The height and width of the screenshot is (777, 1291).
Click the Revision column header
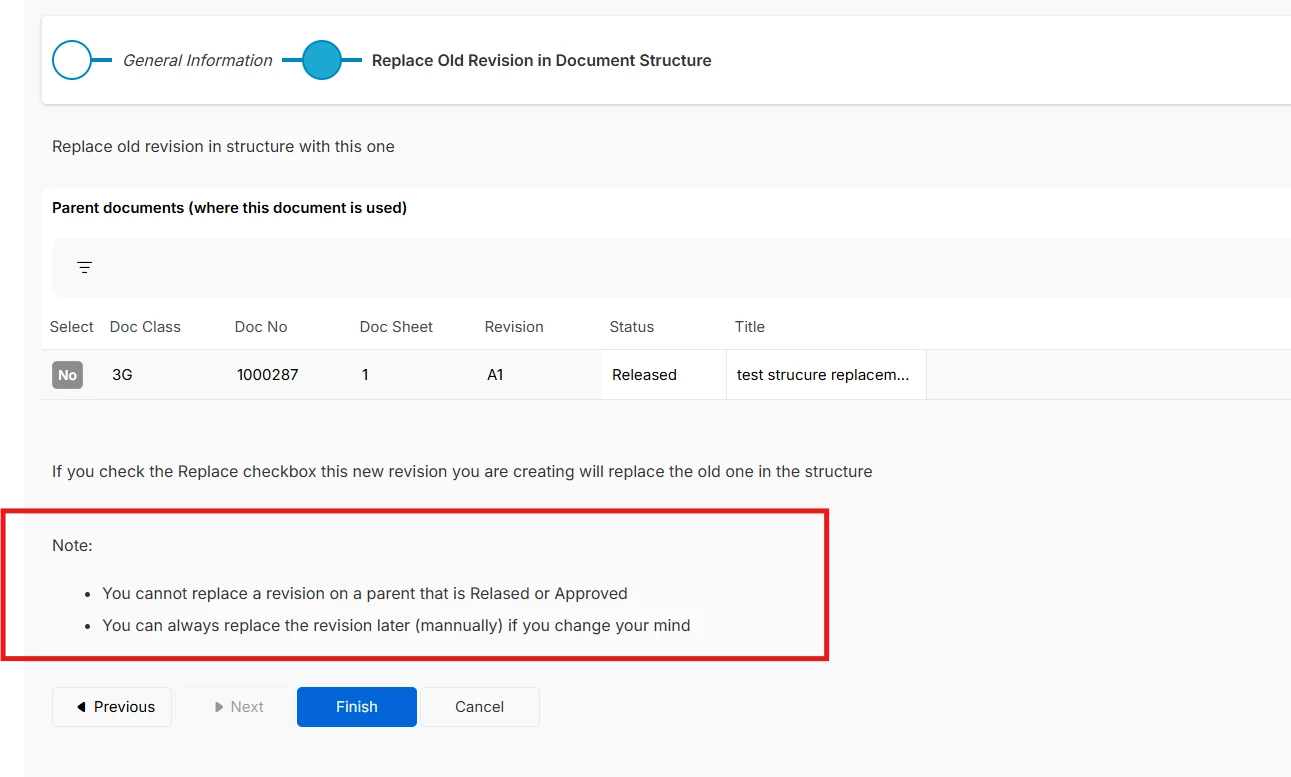[514, 327]
